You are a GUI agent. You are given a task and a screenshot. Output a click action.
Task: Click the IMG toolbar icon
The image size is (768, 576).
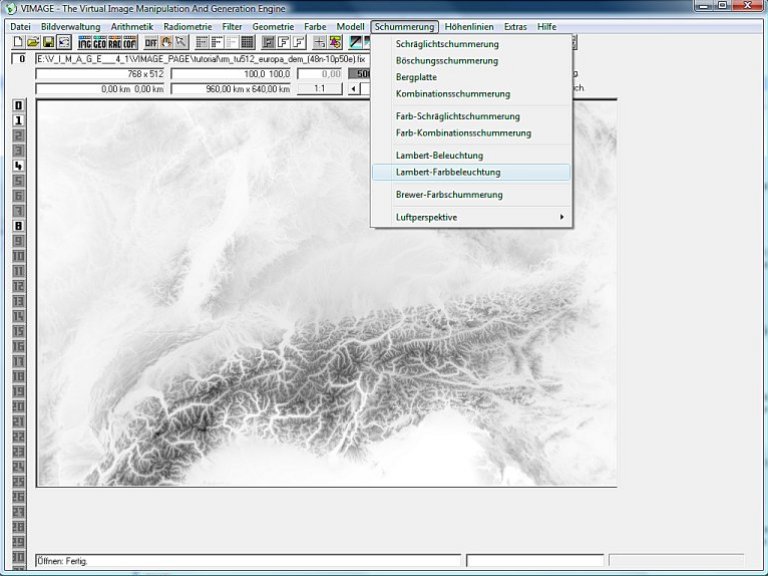pos(85,42)
